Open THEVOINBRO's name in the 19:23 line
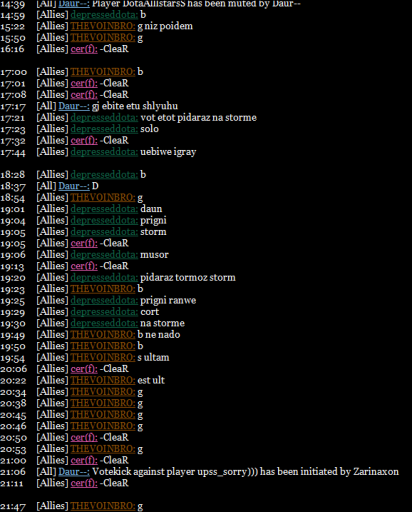This screenshot has width=412, height=512. pyautogui.click(x=103, y=289)
